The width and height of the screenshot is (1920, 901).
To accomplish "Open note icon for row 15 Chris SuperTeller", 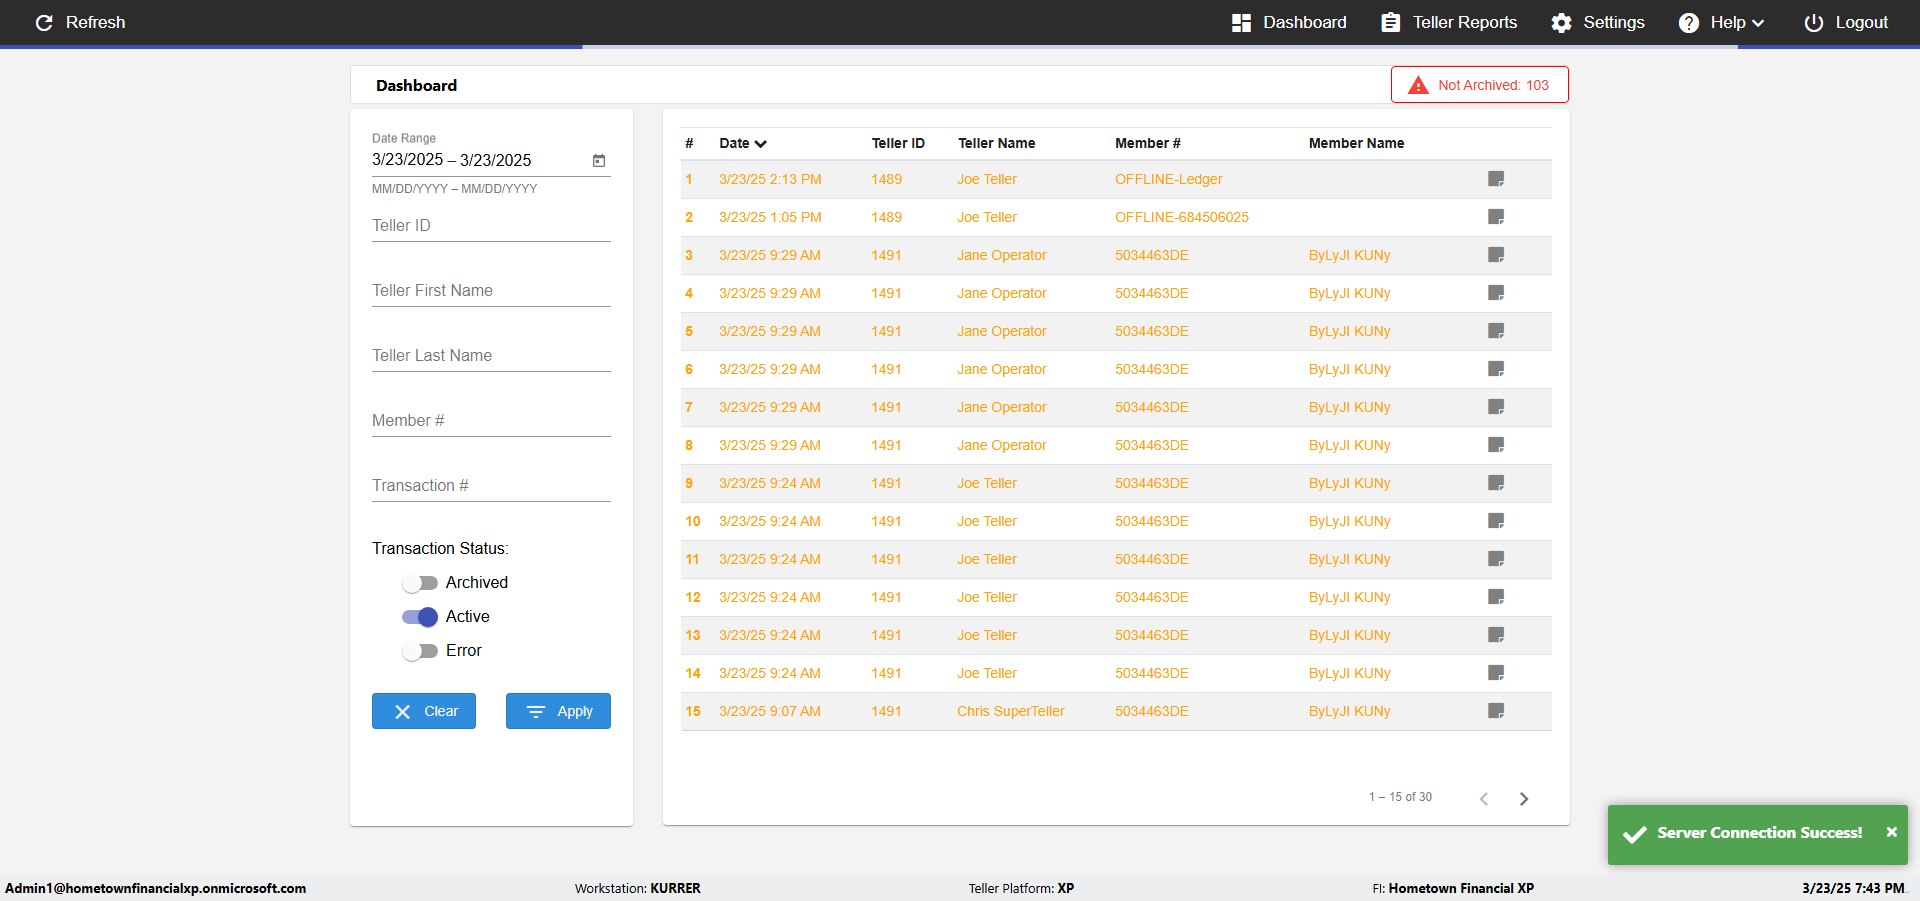I will [x=1496, y=711].
